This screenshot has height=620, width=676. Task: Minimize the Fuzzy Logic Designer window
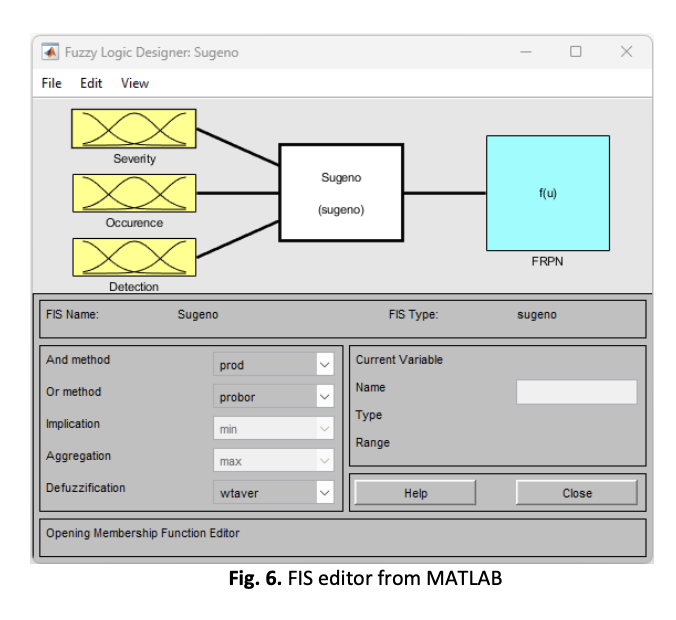526,52
